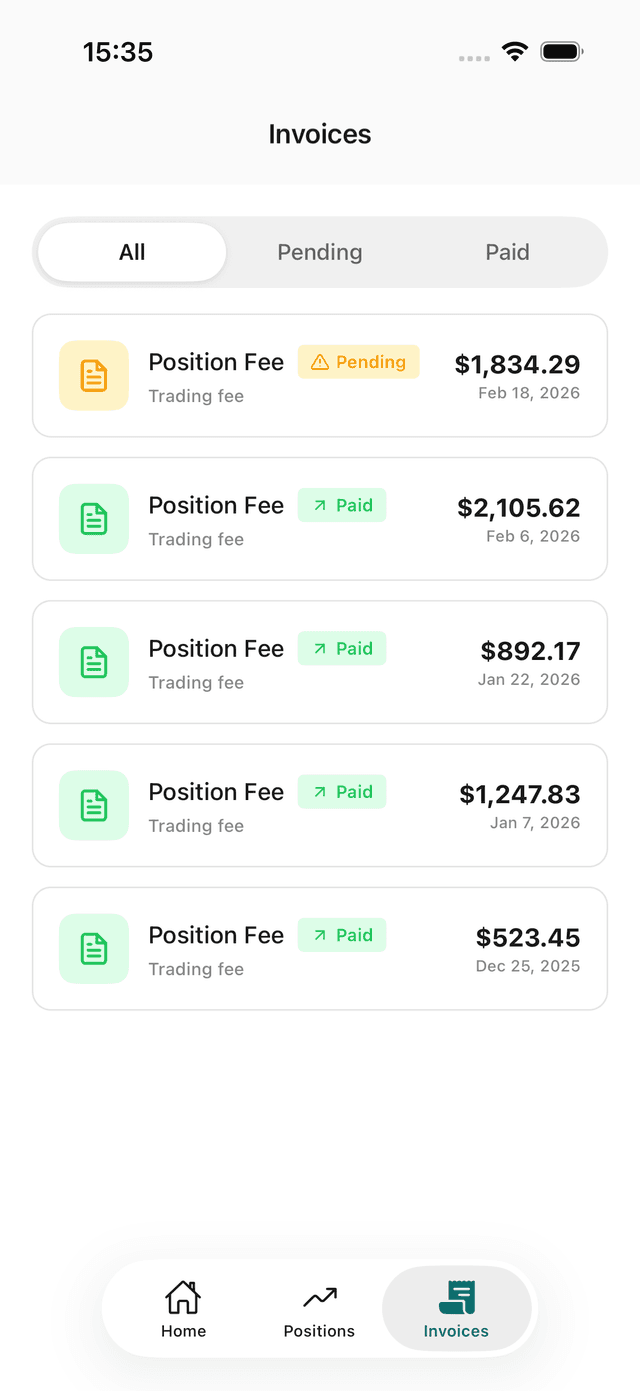
Task: Click the document icon on the $1,247.83 invoice
Action: (93, 805)
